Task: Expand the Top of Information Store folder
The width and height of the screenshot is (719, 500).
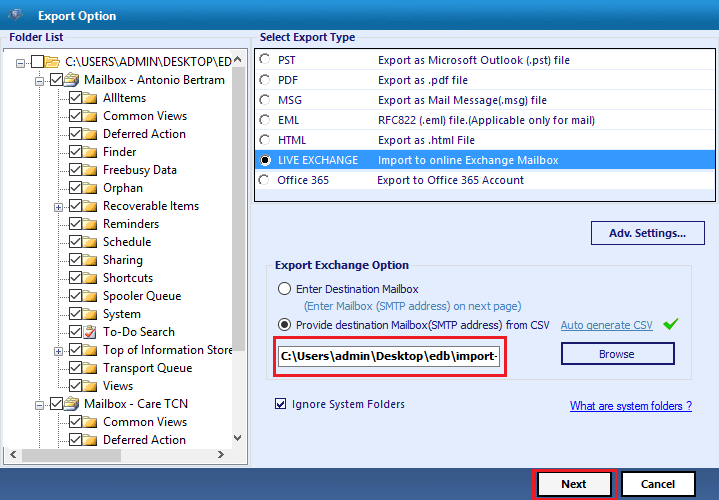Action: click(58, 351)
